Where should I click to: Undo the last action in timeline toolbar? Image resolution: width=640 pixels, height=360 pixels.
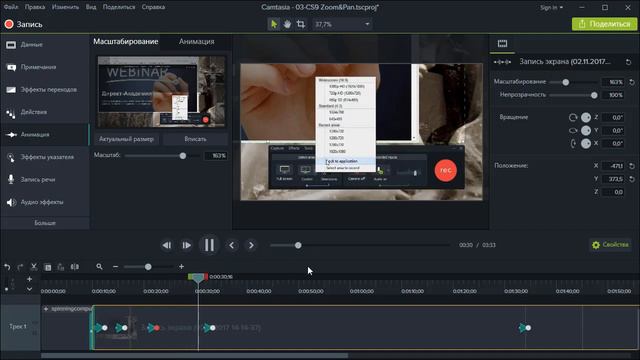(x=7, y=267)
